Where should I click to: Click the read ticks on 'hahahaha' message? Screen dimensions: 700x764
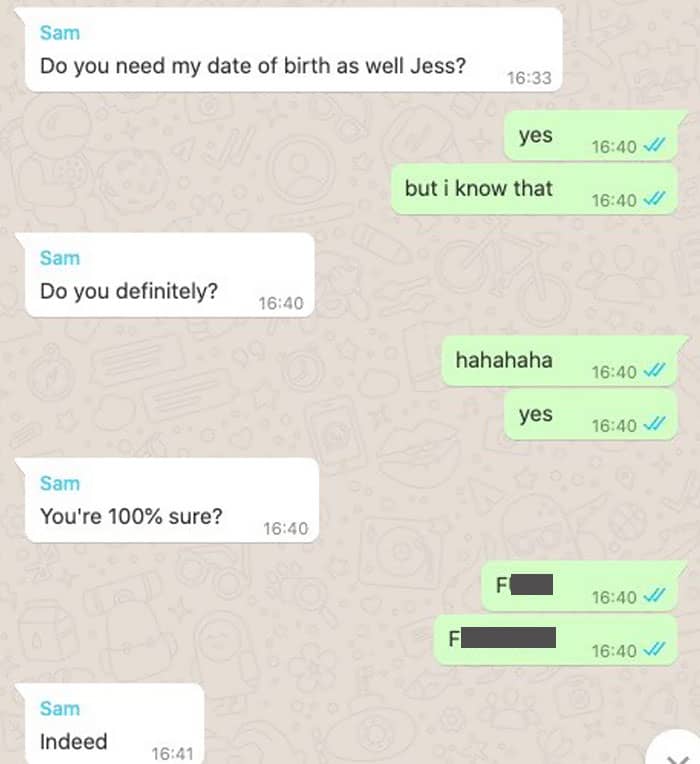coord(654,371)
